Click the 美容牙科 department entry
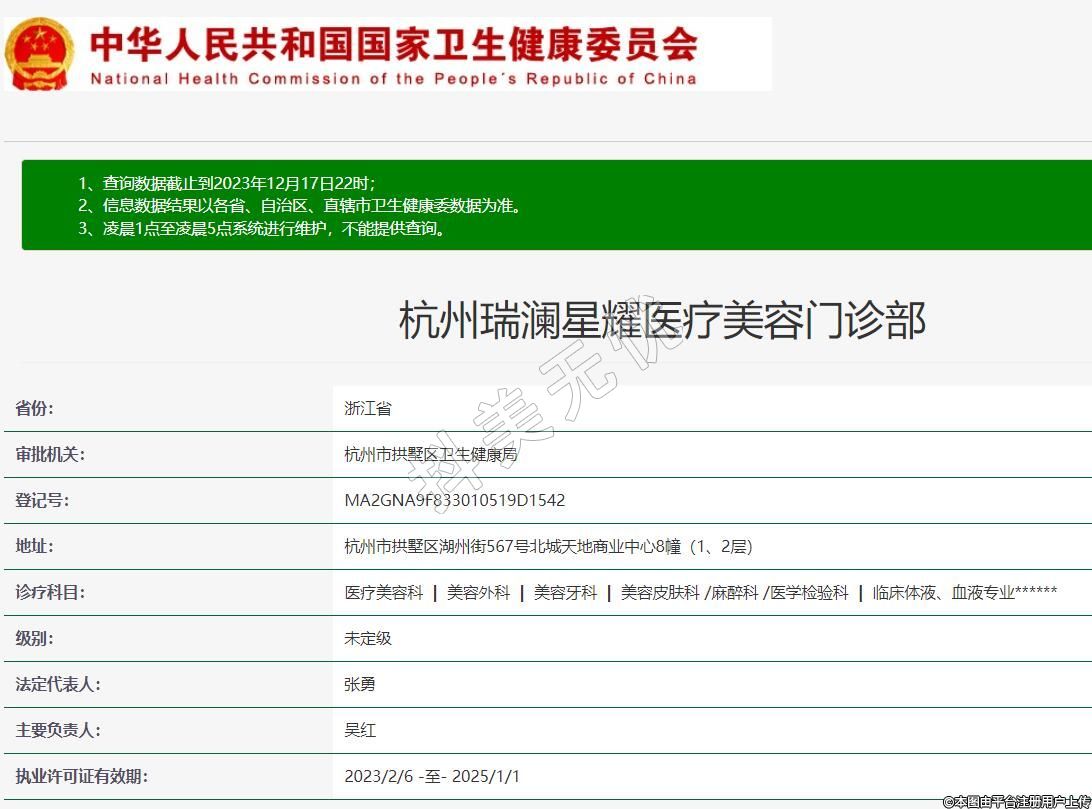Viewport: 1092px width, 809px height. (x=565, y=592)
